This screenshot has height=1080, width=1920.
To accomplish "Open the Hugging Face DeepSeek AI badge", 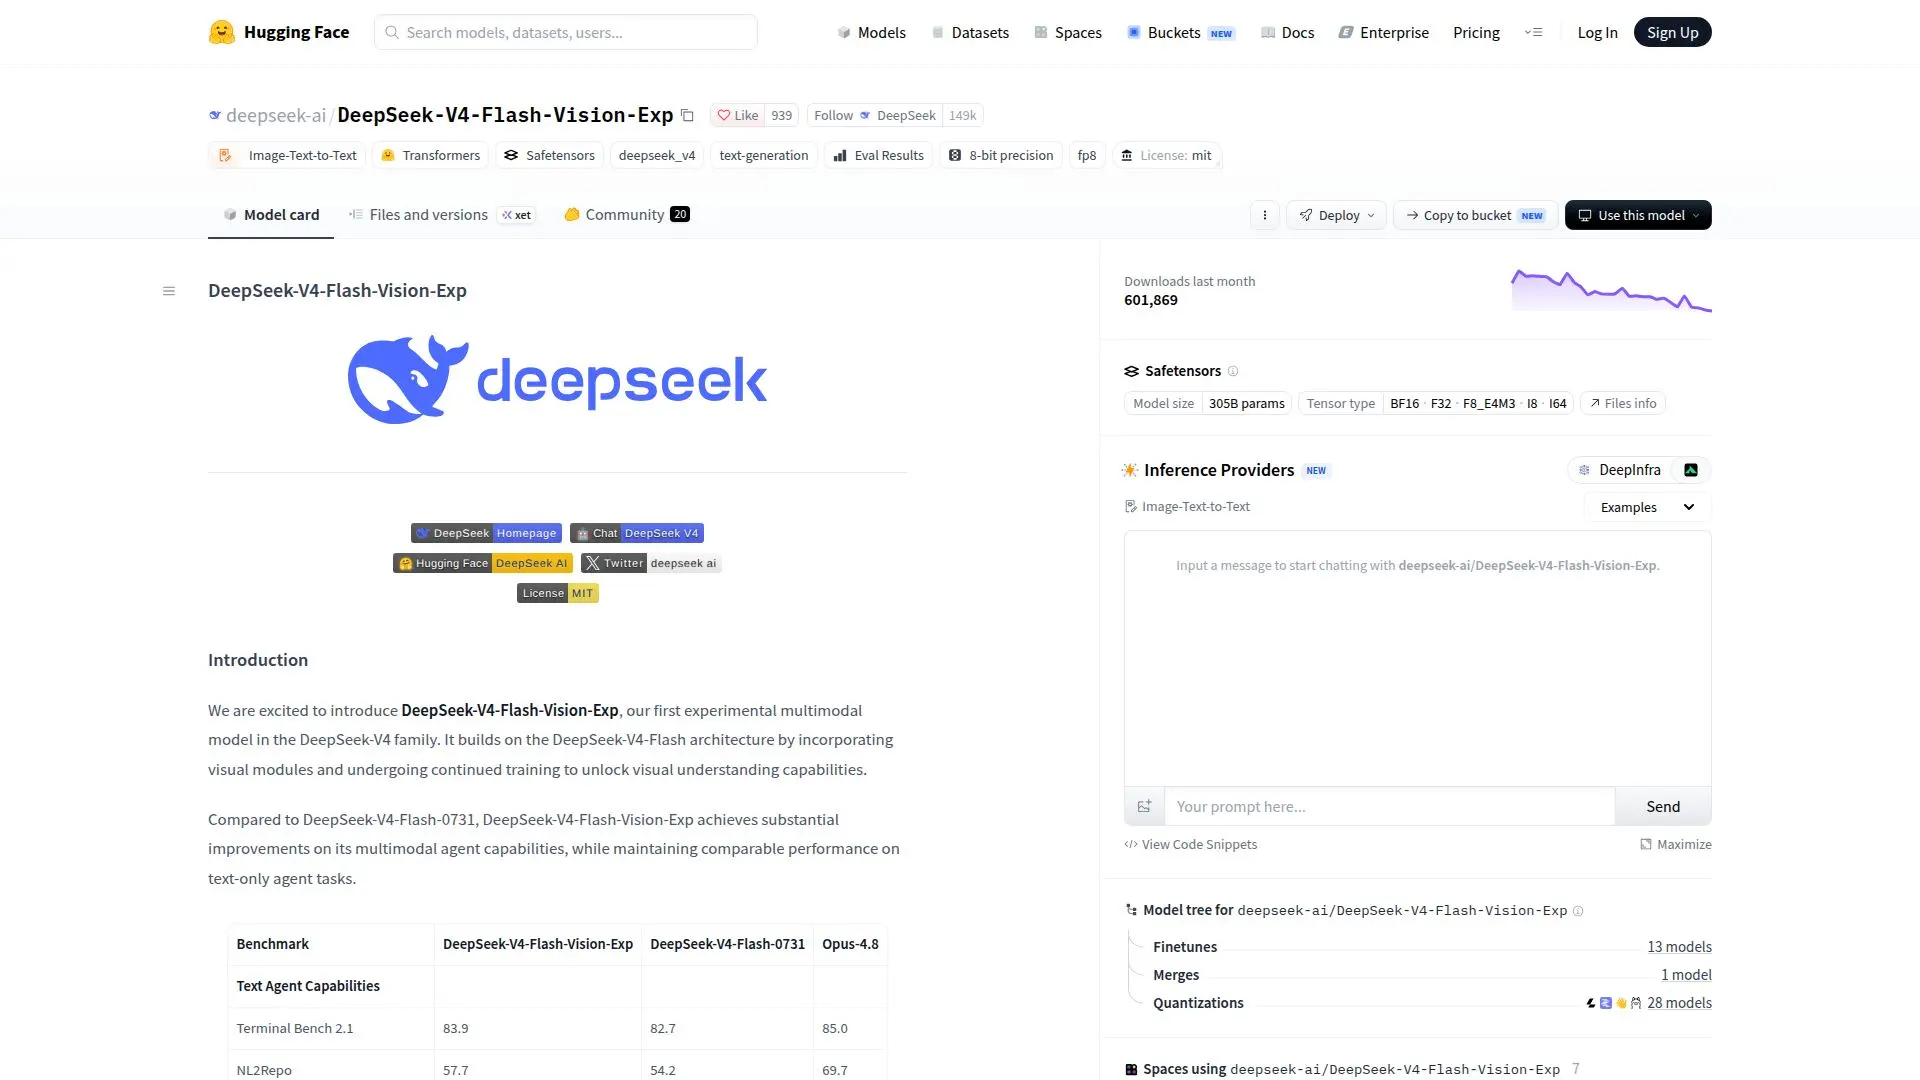I will tap(483, 563).
